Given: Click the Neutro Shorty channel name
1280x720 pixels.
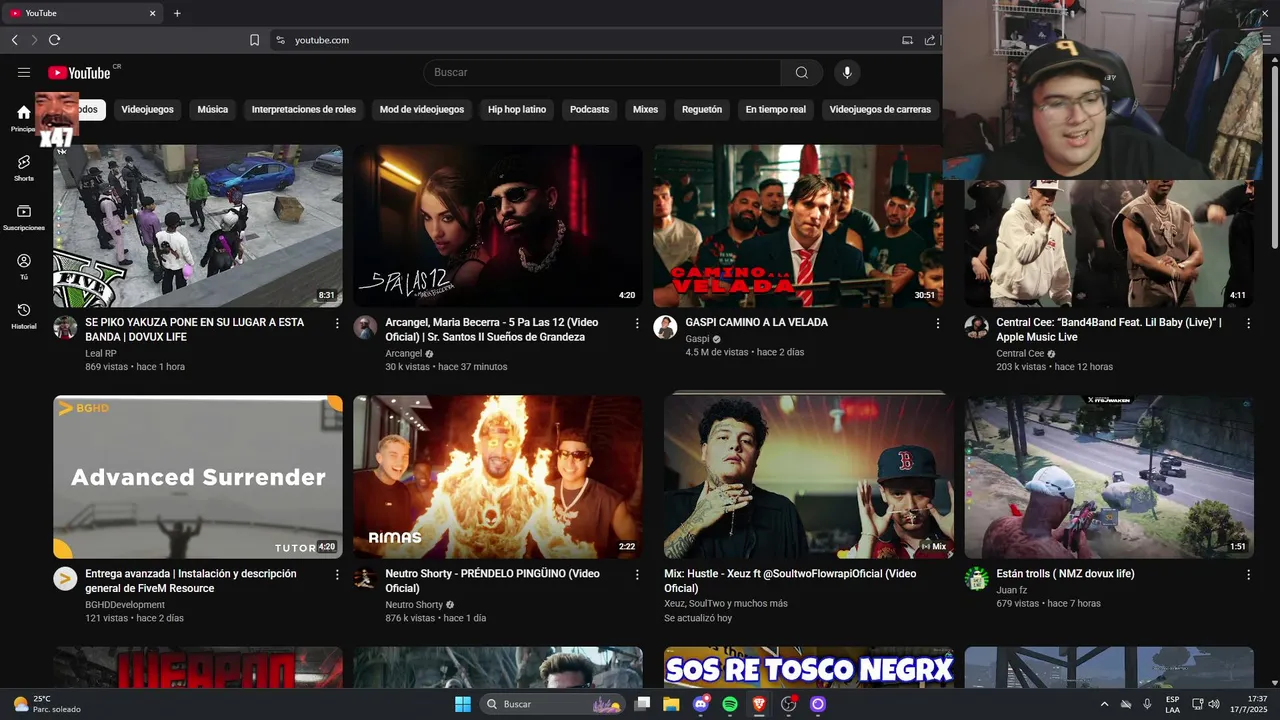Looking at the screenshot, I should [x=414, y=604].
